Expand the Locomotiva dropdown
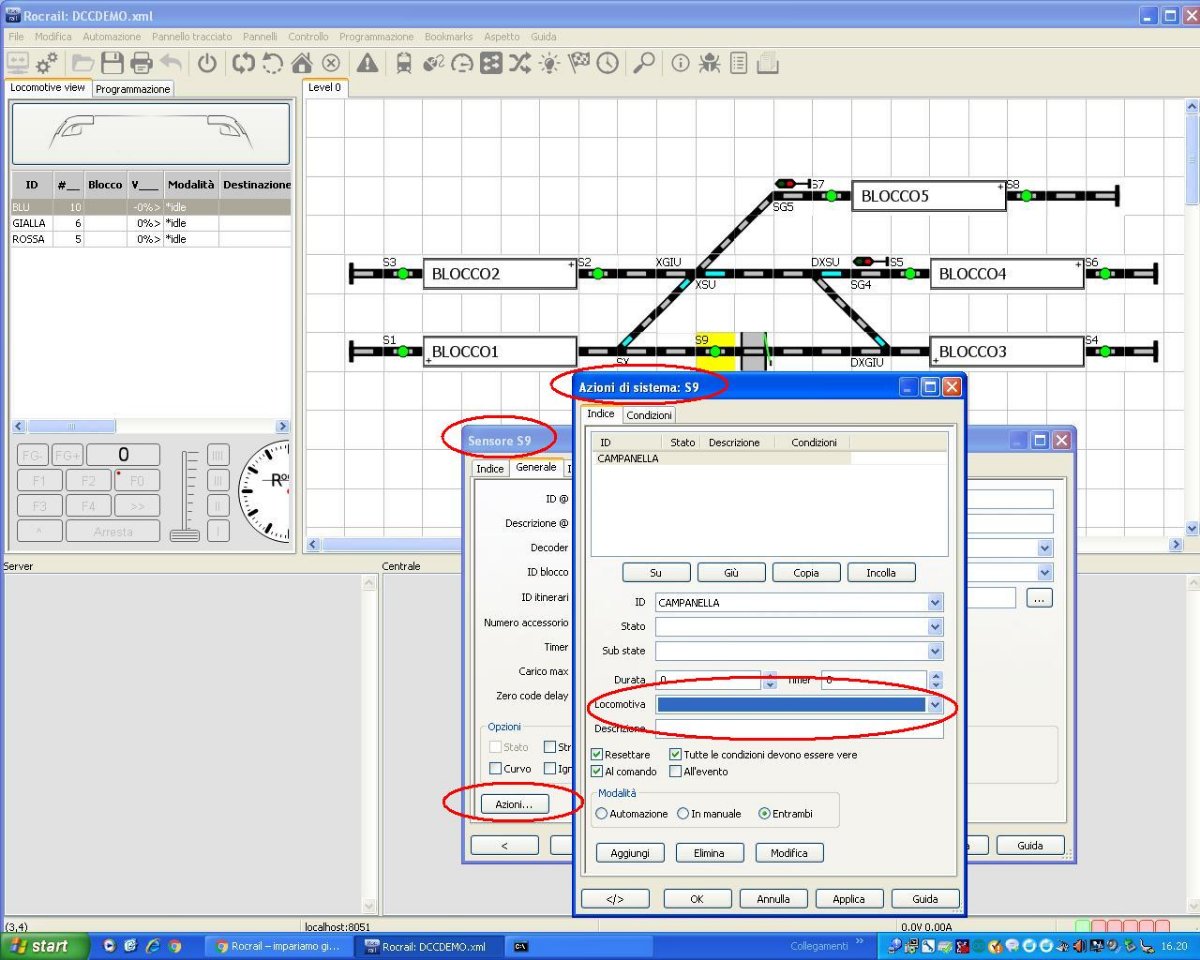Viewport: 1200px width, 960px height. coord(935,705)
